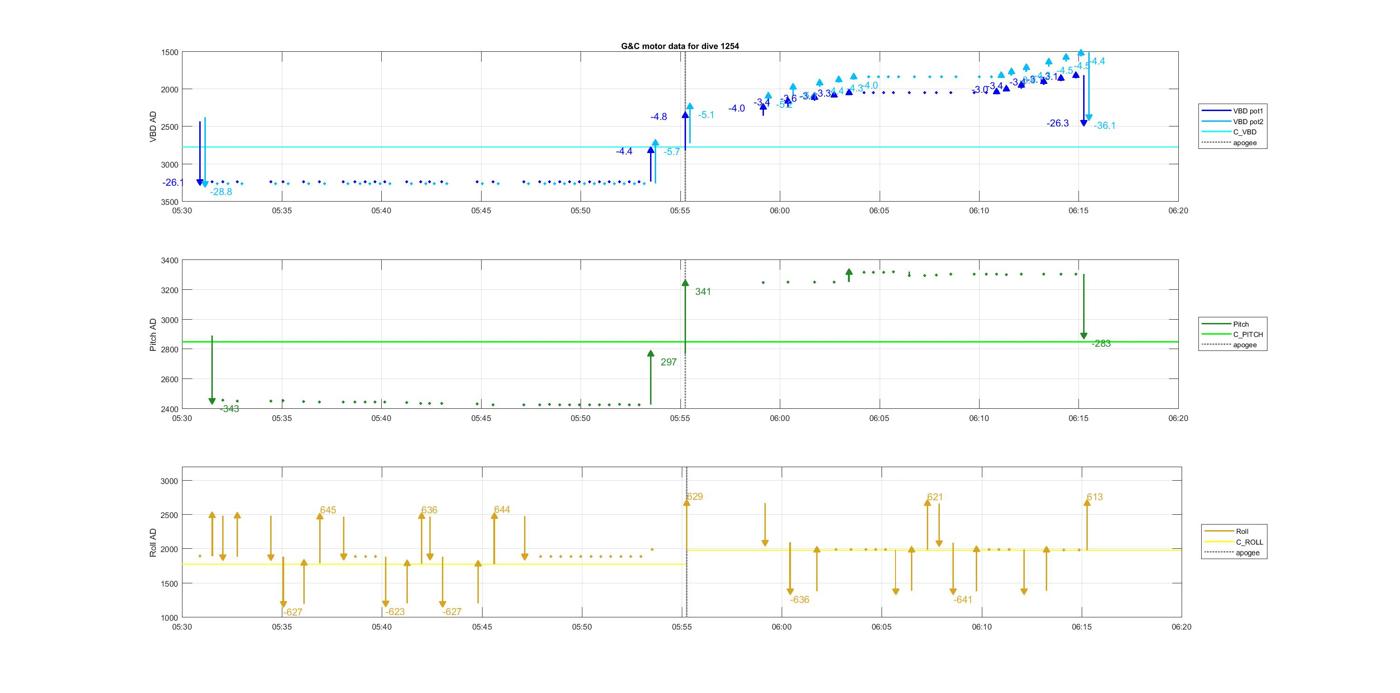
Task: Click the 3000 tick on Roll AD axis
Action: (x=170, y=481)
